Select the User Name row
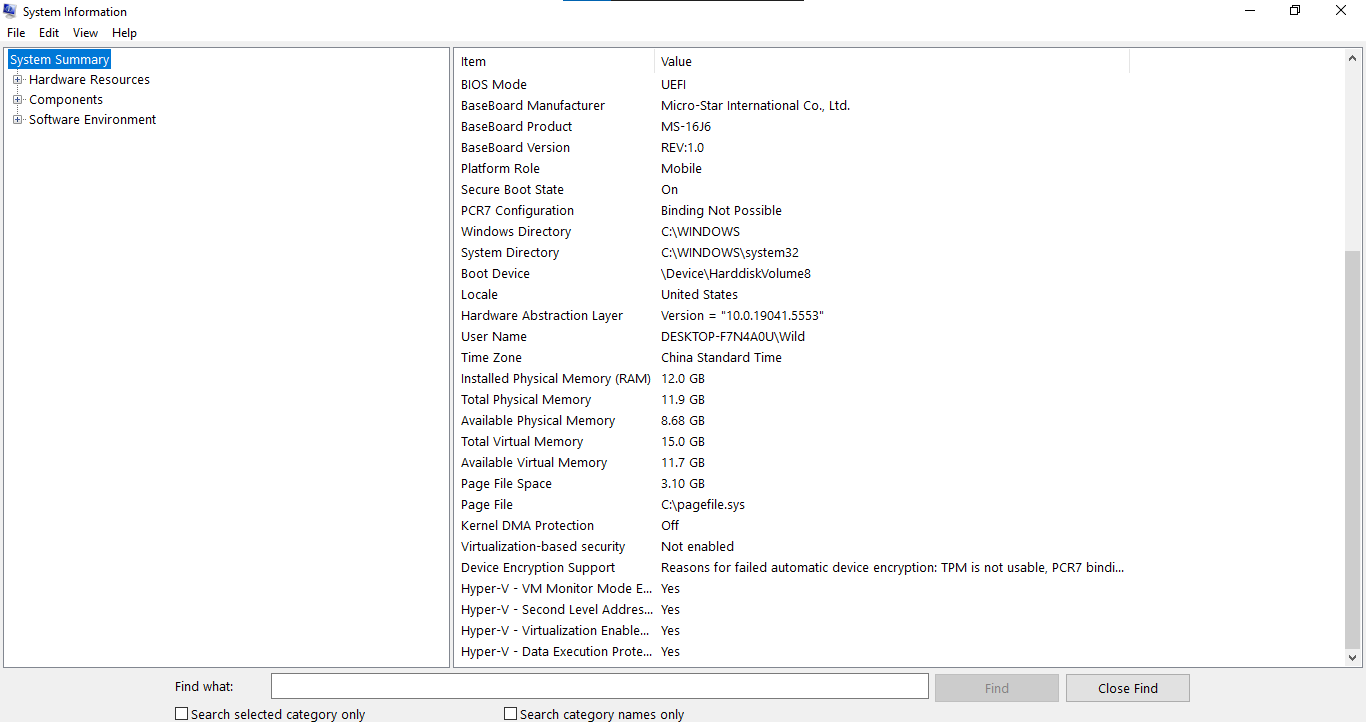The width and height of the screenshot is (1366, 722). click(x=792, y=337)
